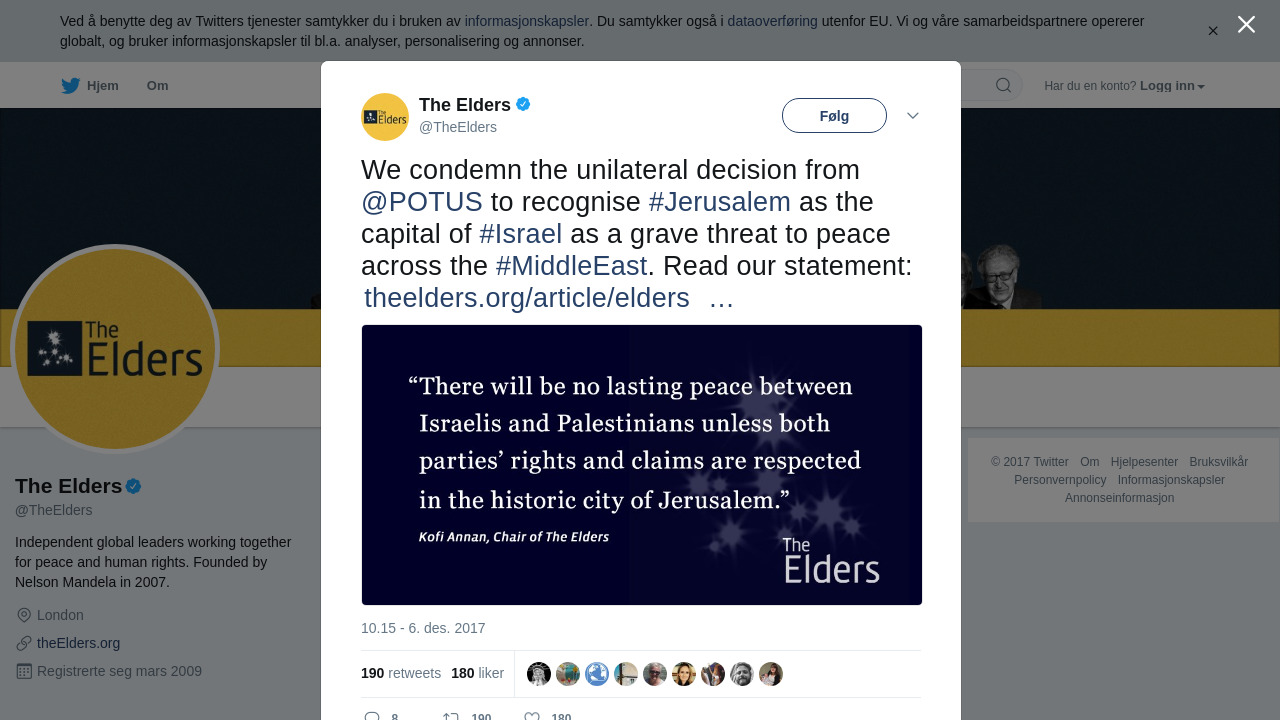
Task: Click the reply speech bubble icon
Action: coord(372,717)
